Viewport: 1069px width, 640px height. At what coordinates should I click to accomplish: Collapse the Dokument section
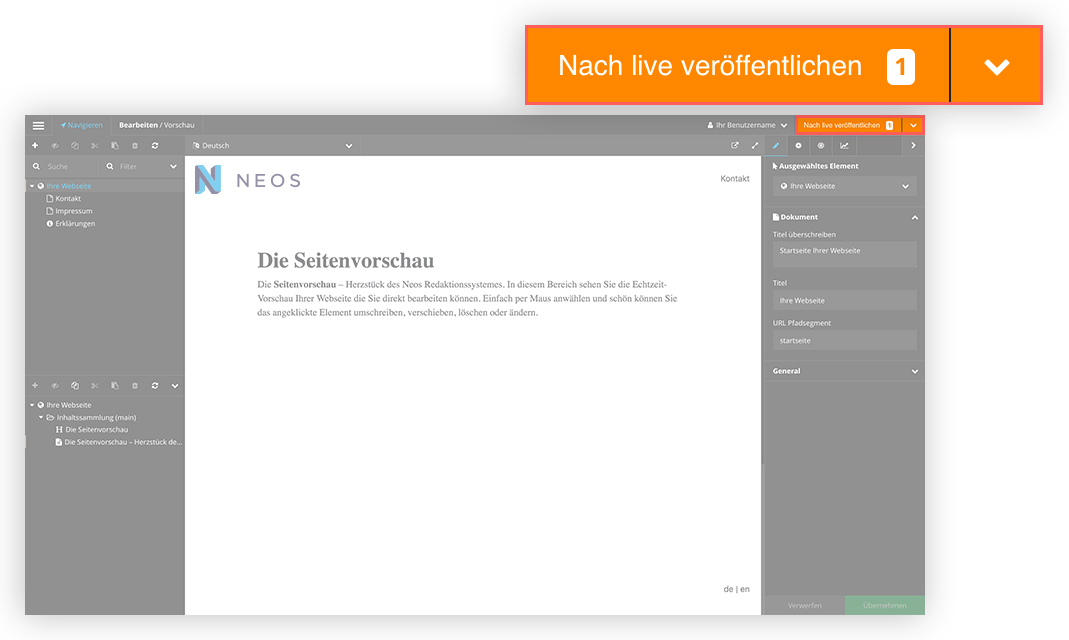click(915, 217)
